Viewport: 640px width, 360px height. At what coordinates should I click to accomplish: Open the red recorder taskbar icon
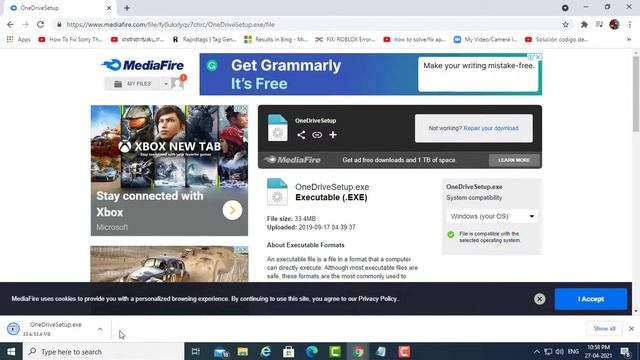[x=404, y=351]
